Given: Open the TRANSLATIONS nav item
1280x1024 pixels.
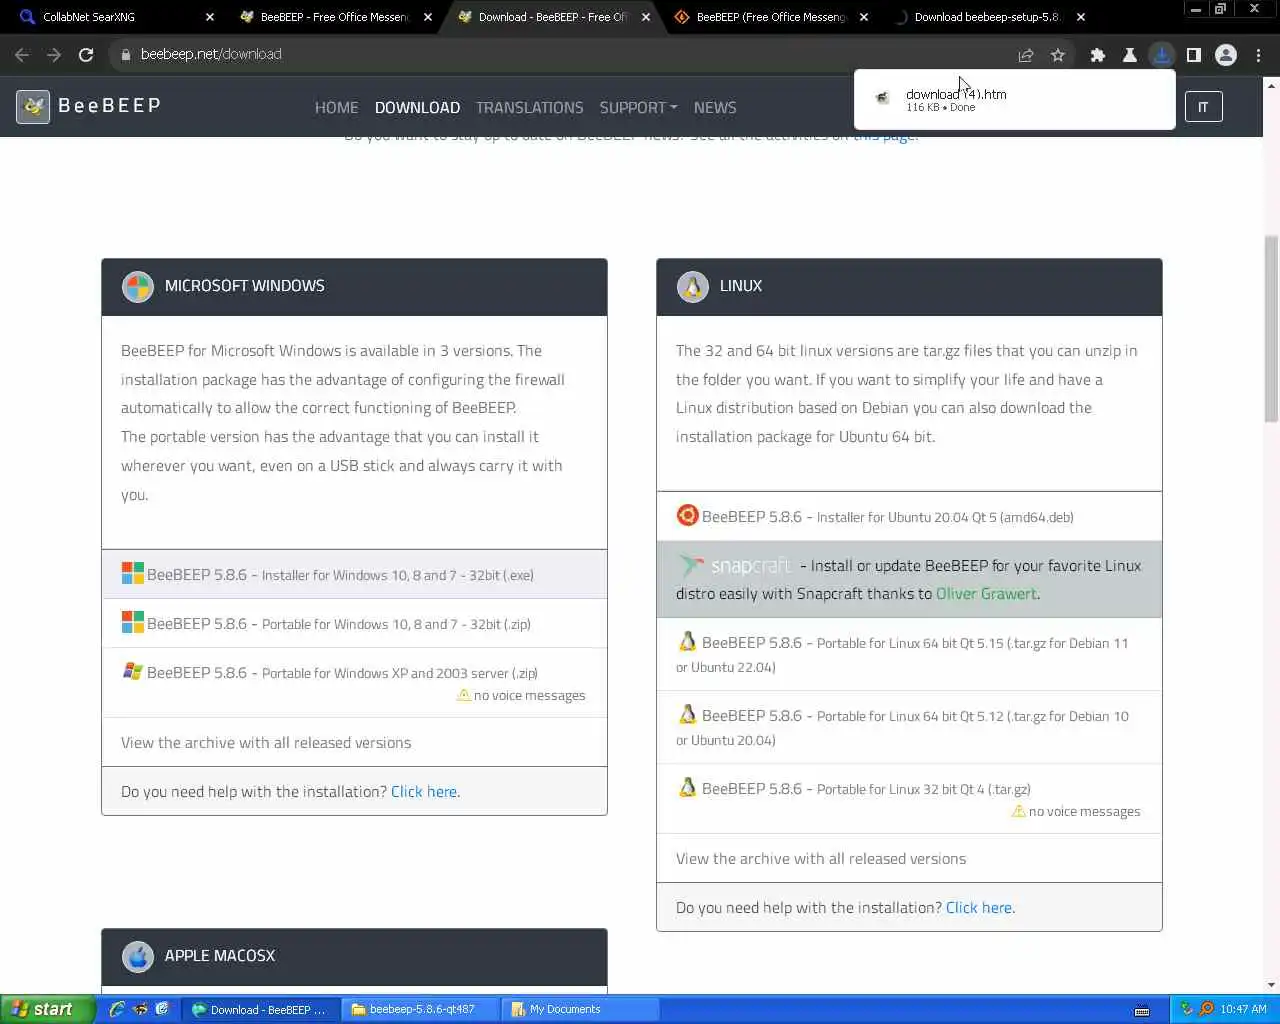Looking at the screenshot, I should pyautogui.click(x=529, y=107).
